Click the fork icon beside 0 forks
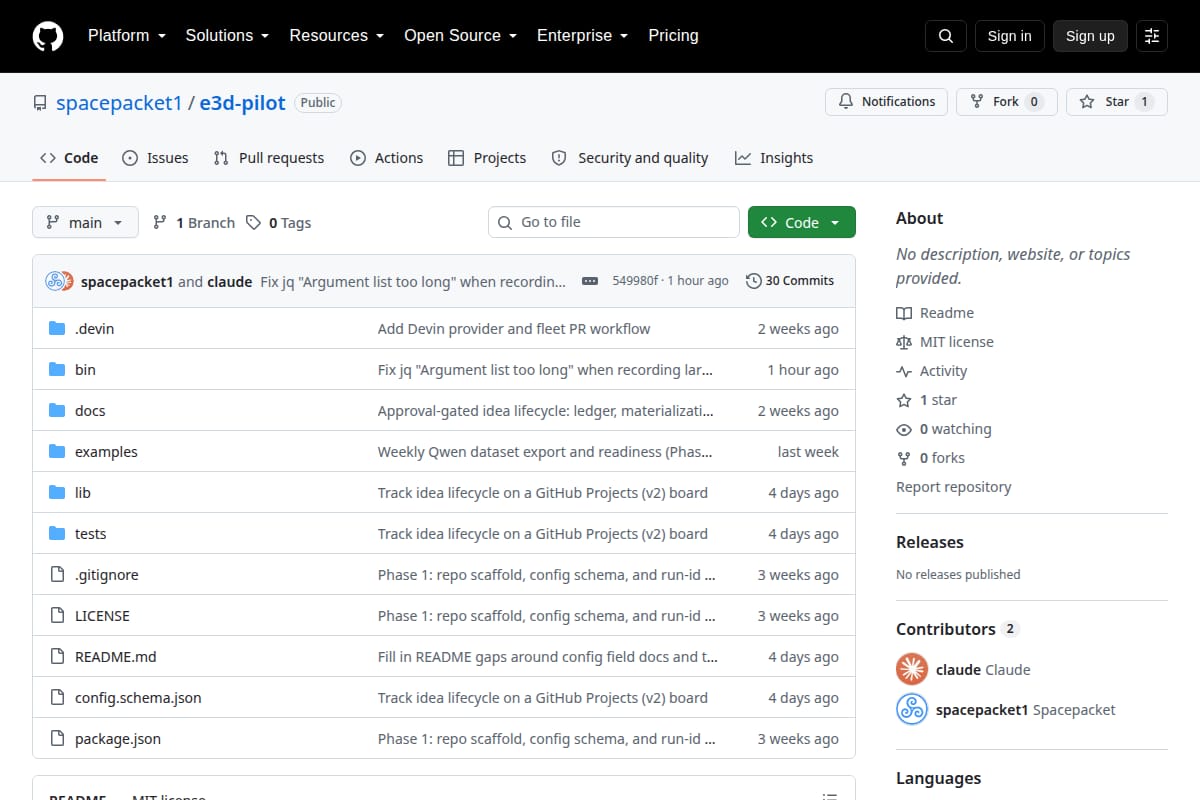Viewport: 1200px width, 800px height. pyautogui.click(x=904, y=458)
